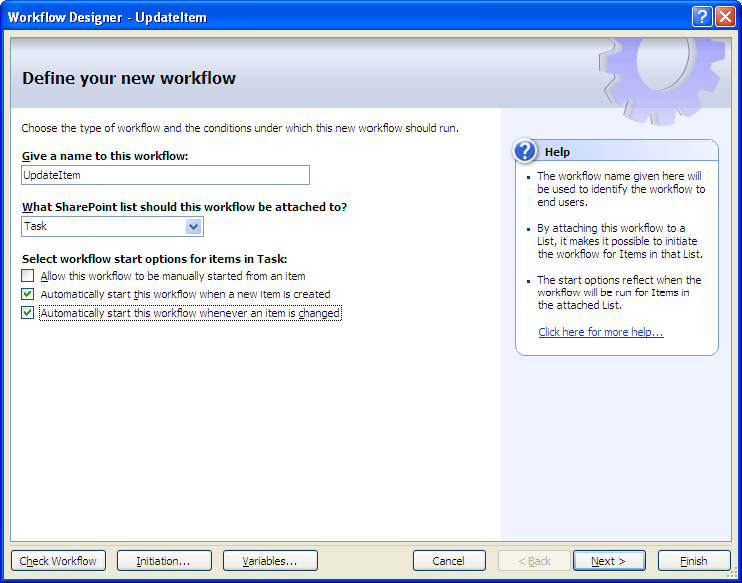Viewport: 742px width, 583px height.
Task: Click the title bar help button
Action: click(702, 18)
